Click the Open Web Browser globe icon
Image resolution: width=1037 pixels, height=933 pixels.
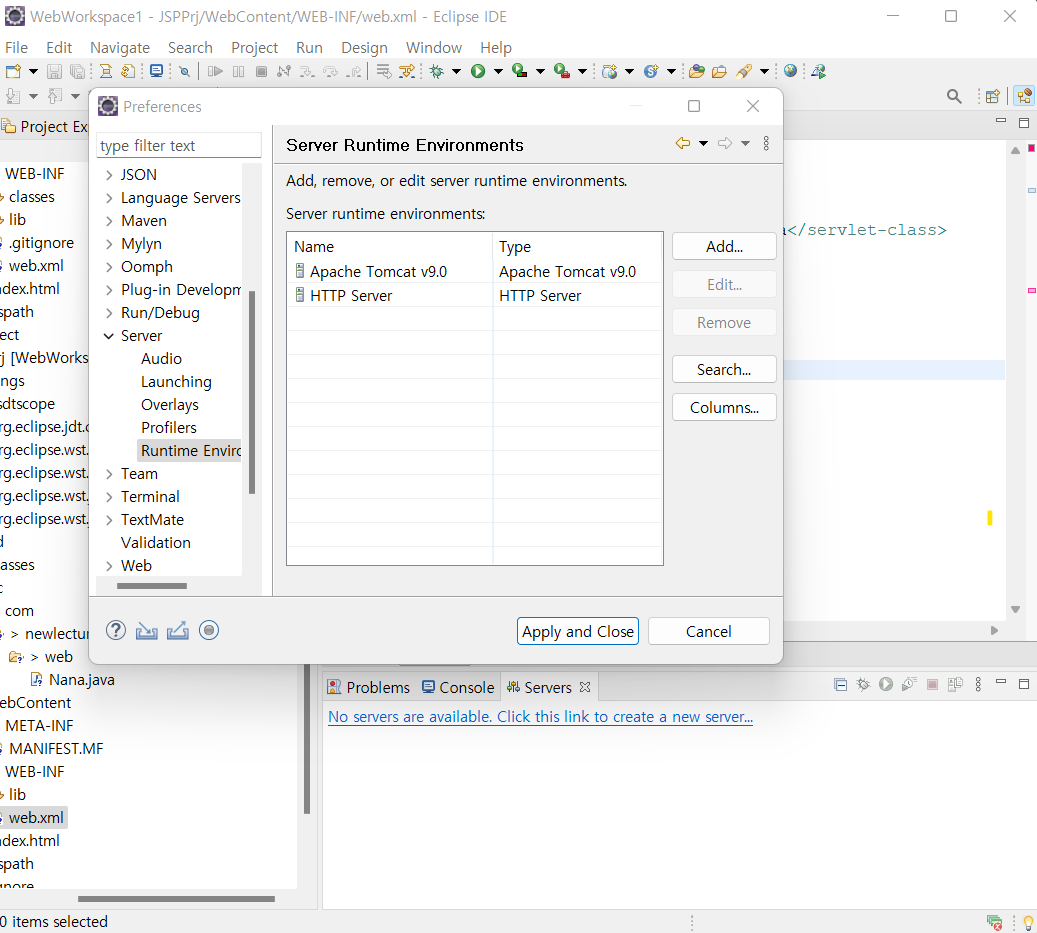click(x=790, y=71)
